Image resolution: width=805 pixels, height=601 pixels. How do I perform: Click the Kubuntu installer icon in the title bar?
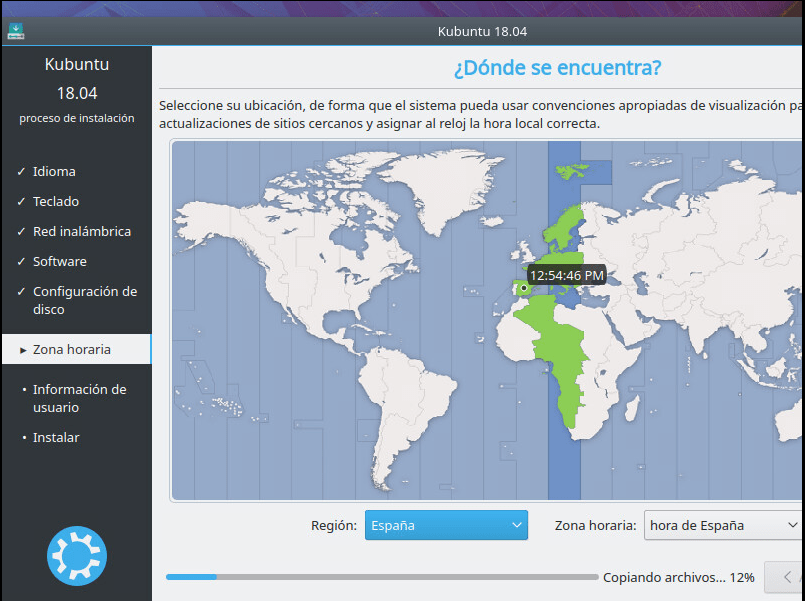(x=15, y=31)
